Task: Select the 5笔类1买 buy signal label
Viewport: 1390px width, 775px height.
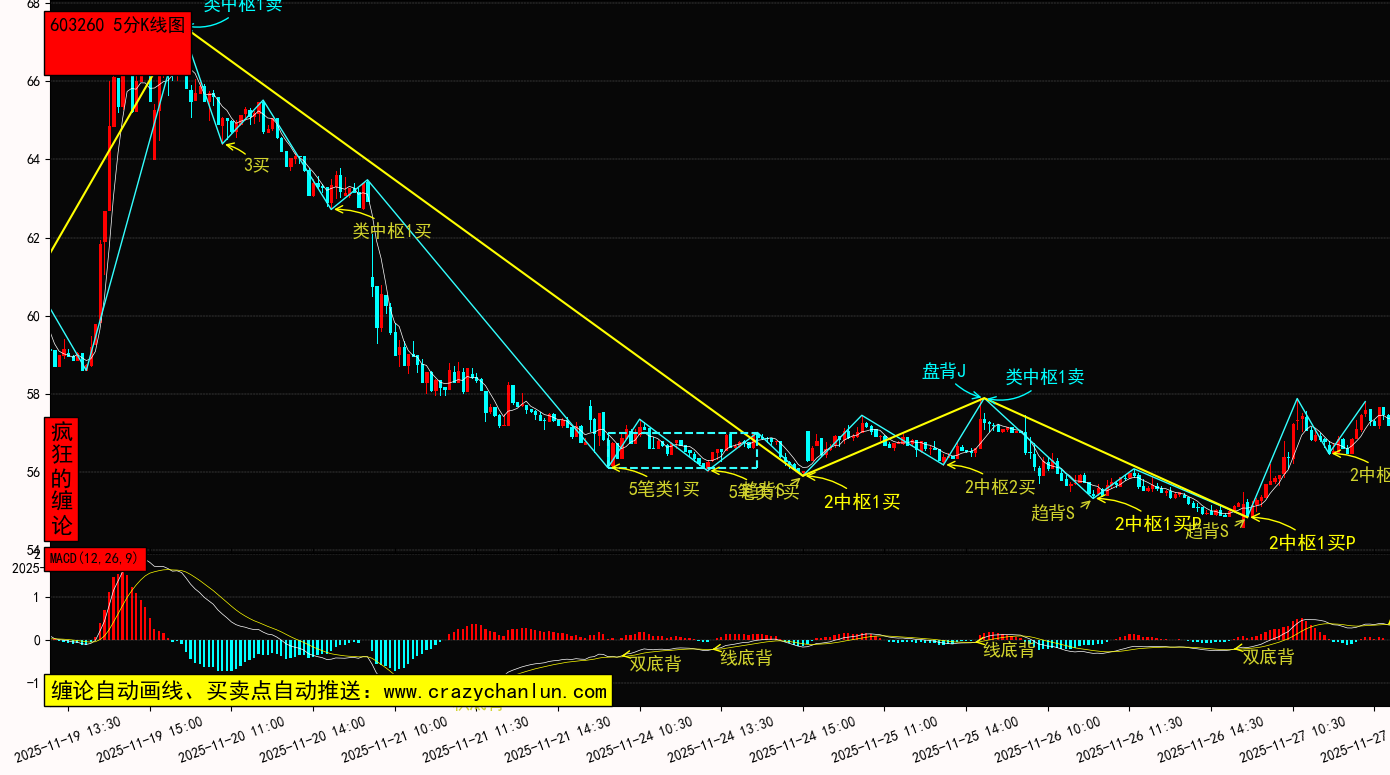Action: tap(664, 489)
